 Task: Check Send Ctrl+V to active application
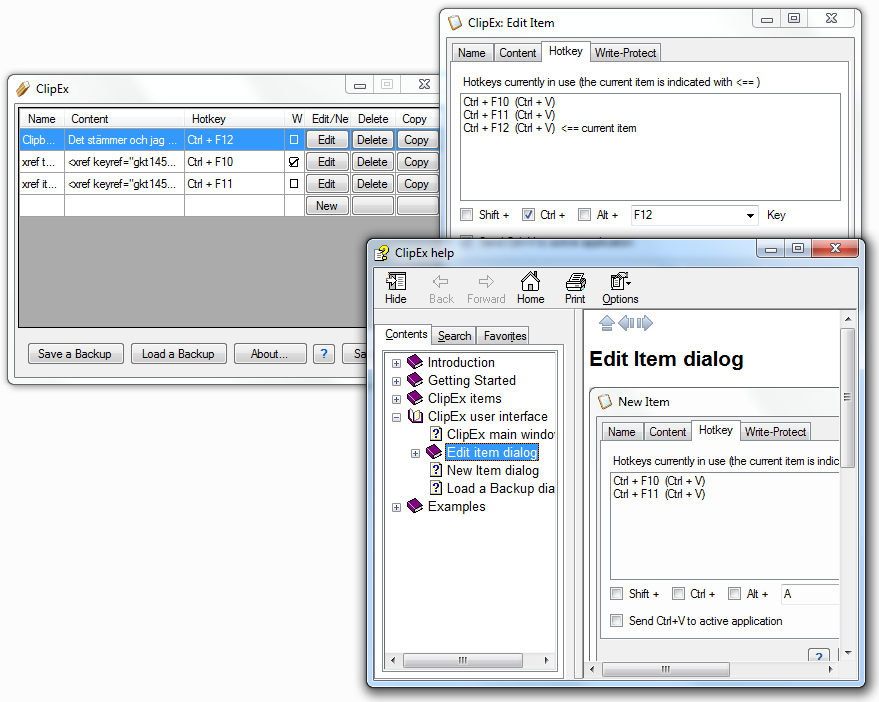coord(617,621)
